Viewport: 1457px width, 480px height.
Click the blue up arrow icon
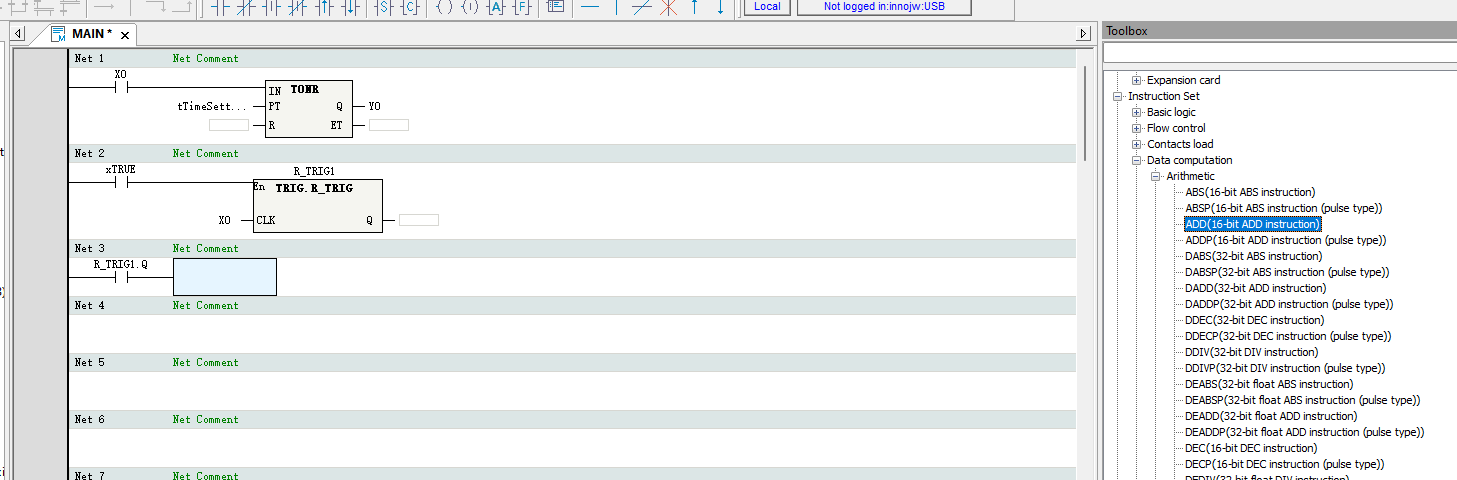[694, 6]
